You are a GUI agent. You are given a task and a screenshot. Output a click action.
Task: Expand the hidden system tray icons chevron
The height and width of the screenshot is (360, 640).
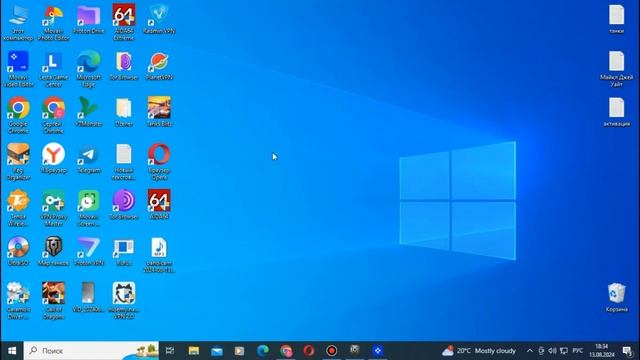pyautogui.click(x=529, y=351)
